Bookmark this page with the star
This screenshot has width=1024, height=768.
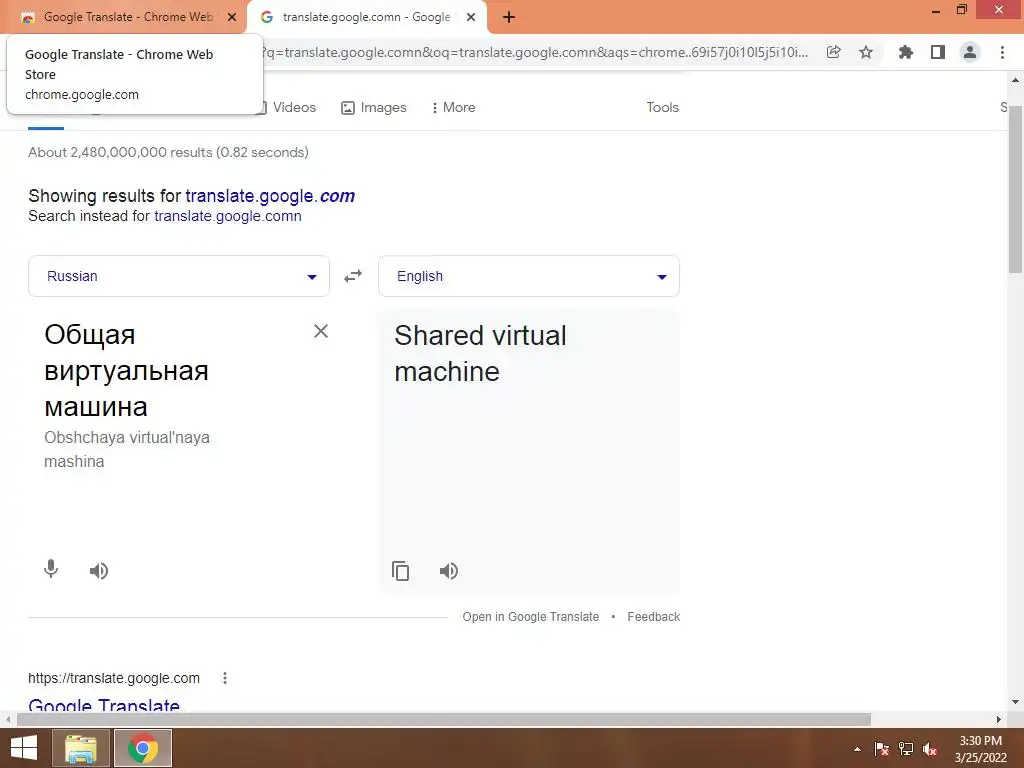coord(866,52)
